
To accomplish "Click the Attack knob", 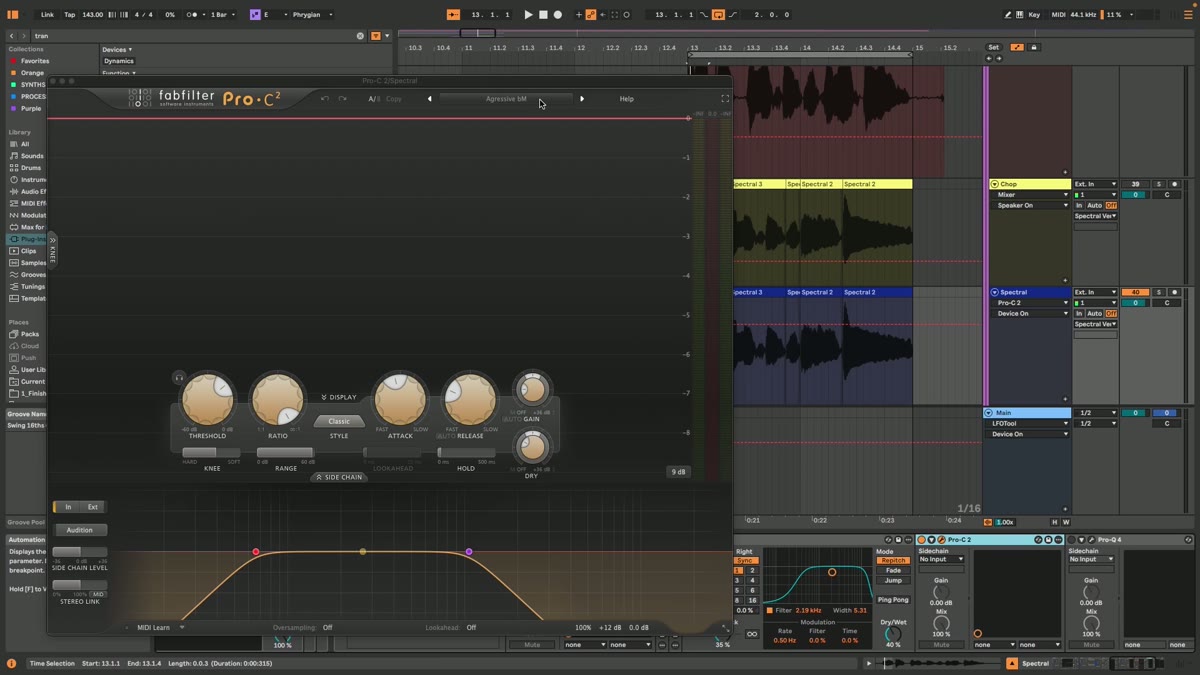I will pyautogui.click(x=399, y=399).
